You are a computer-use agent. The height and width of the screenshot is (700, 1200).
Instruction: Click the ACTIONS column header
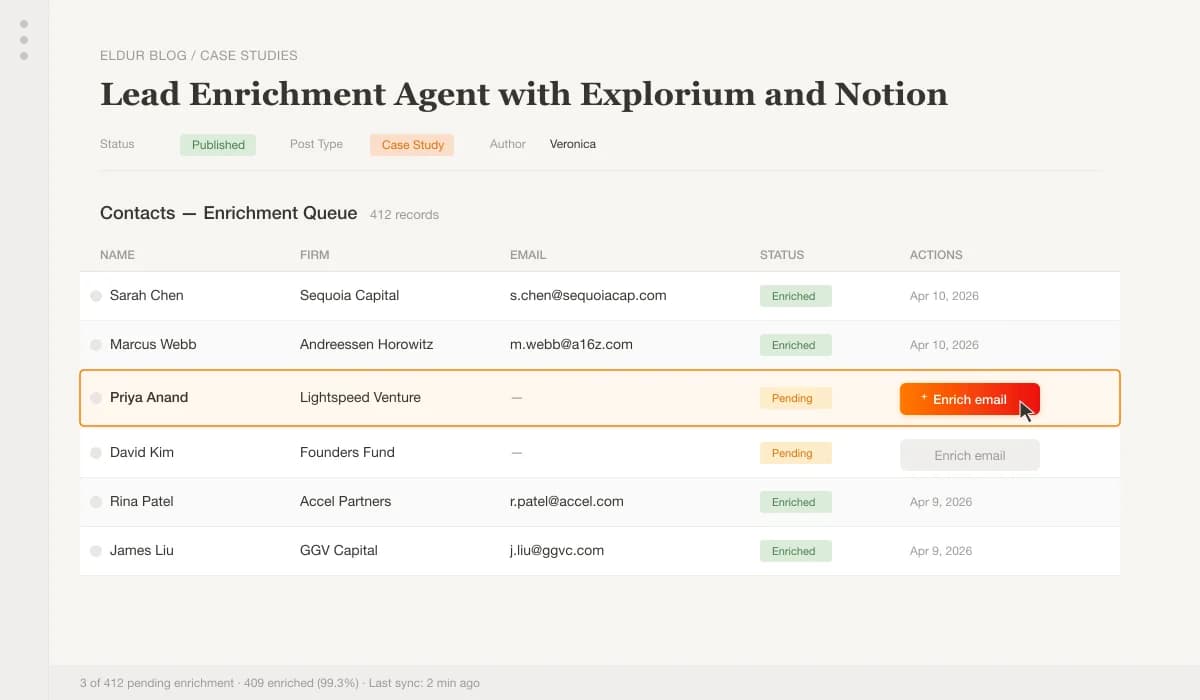[936, 255]
